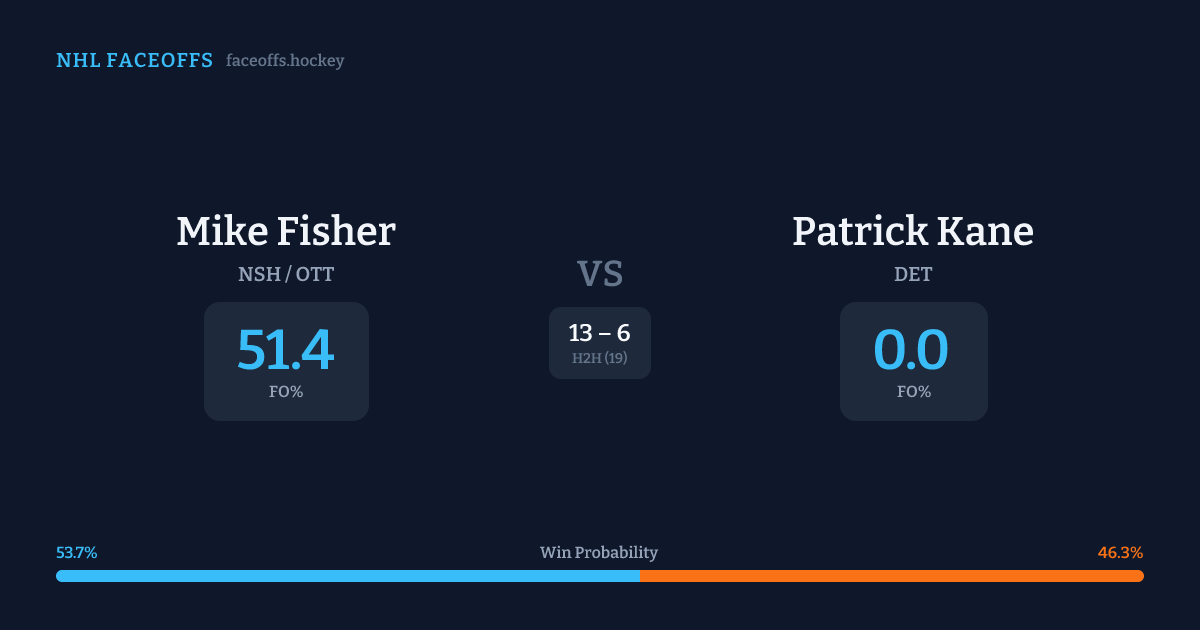Click the 13 – 6 head-to-head score
The width and height of the screenshot is (1200, 630).
pyautogui.click(x=600, y=334)
